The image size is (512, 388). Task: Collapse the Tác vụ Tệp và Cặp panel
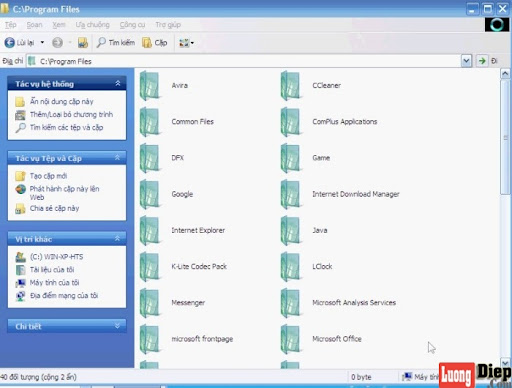pos(118,158)
